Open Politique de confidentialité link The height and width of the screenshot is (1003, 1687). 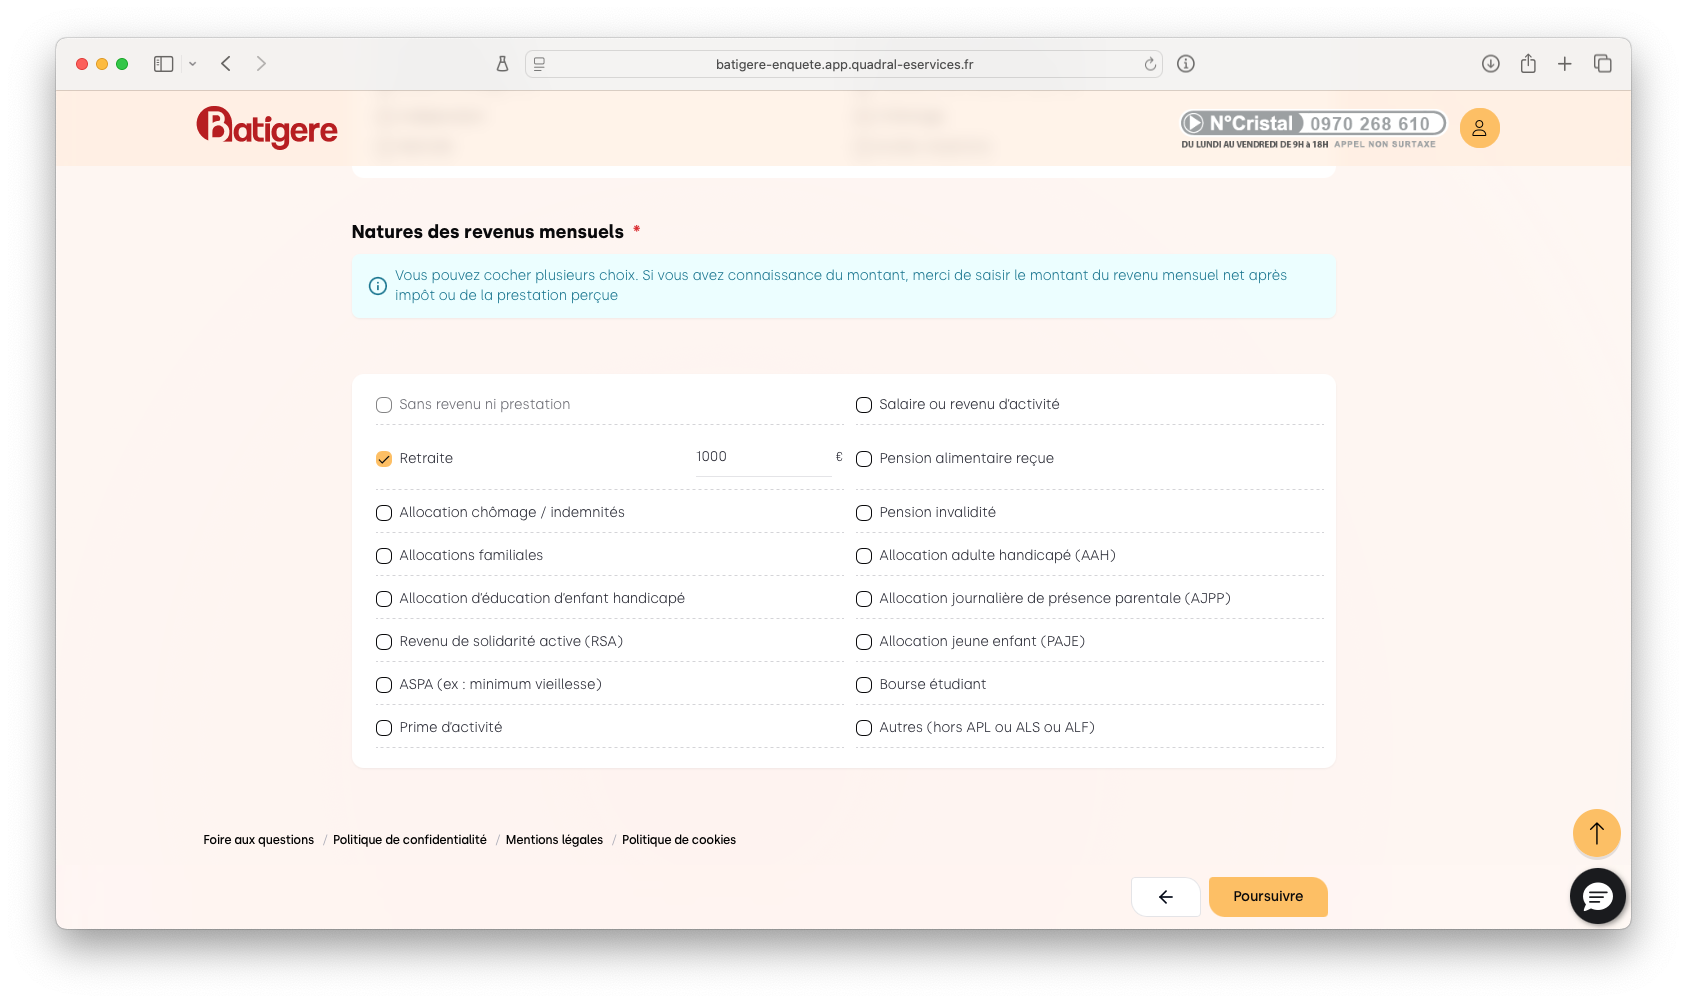(x=410, y=840)
